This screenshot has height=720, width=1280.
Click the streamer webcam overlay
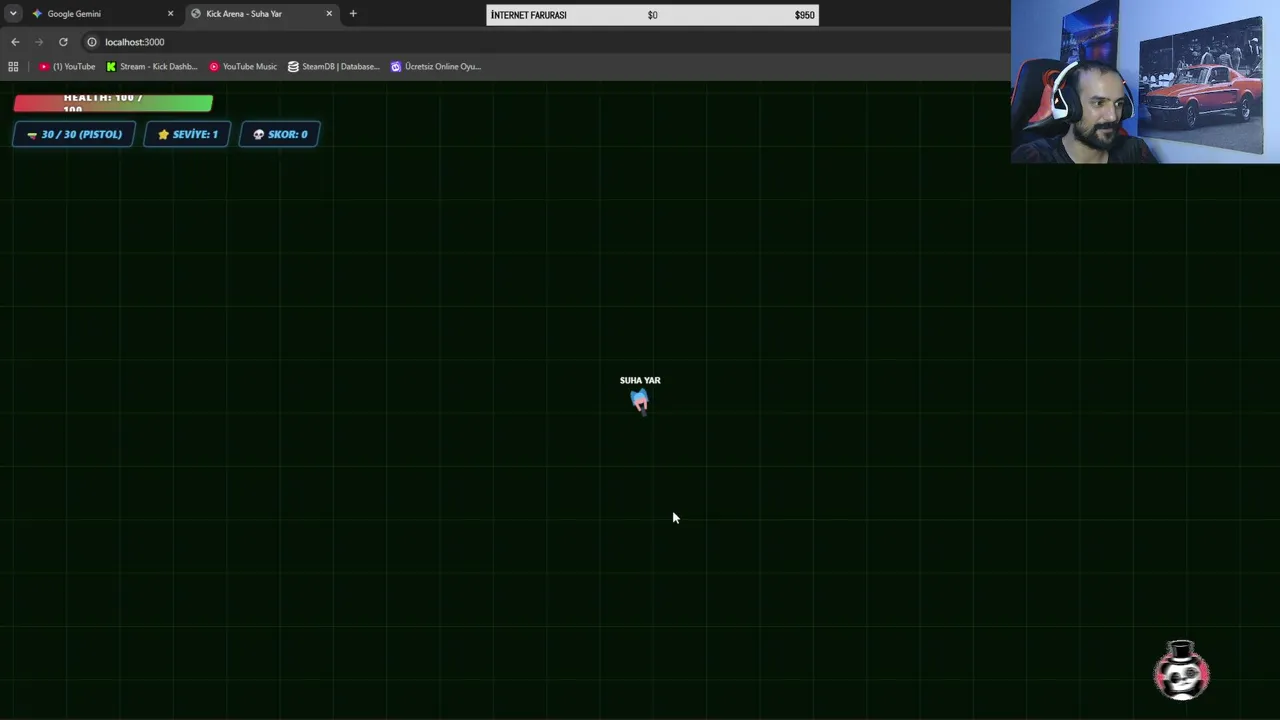point(1145,81)
